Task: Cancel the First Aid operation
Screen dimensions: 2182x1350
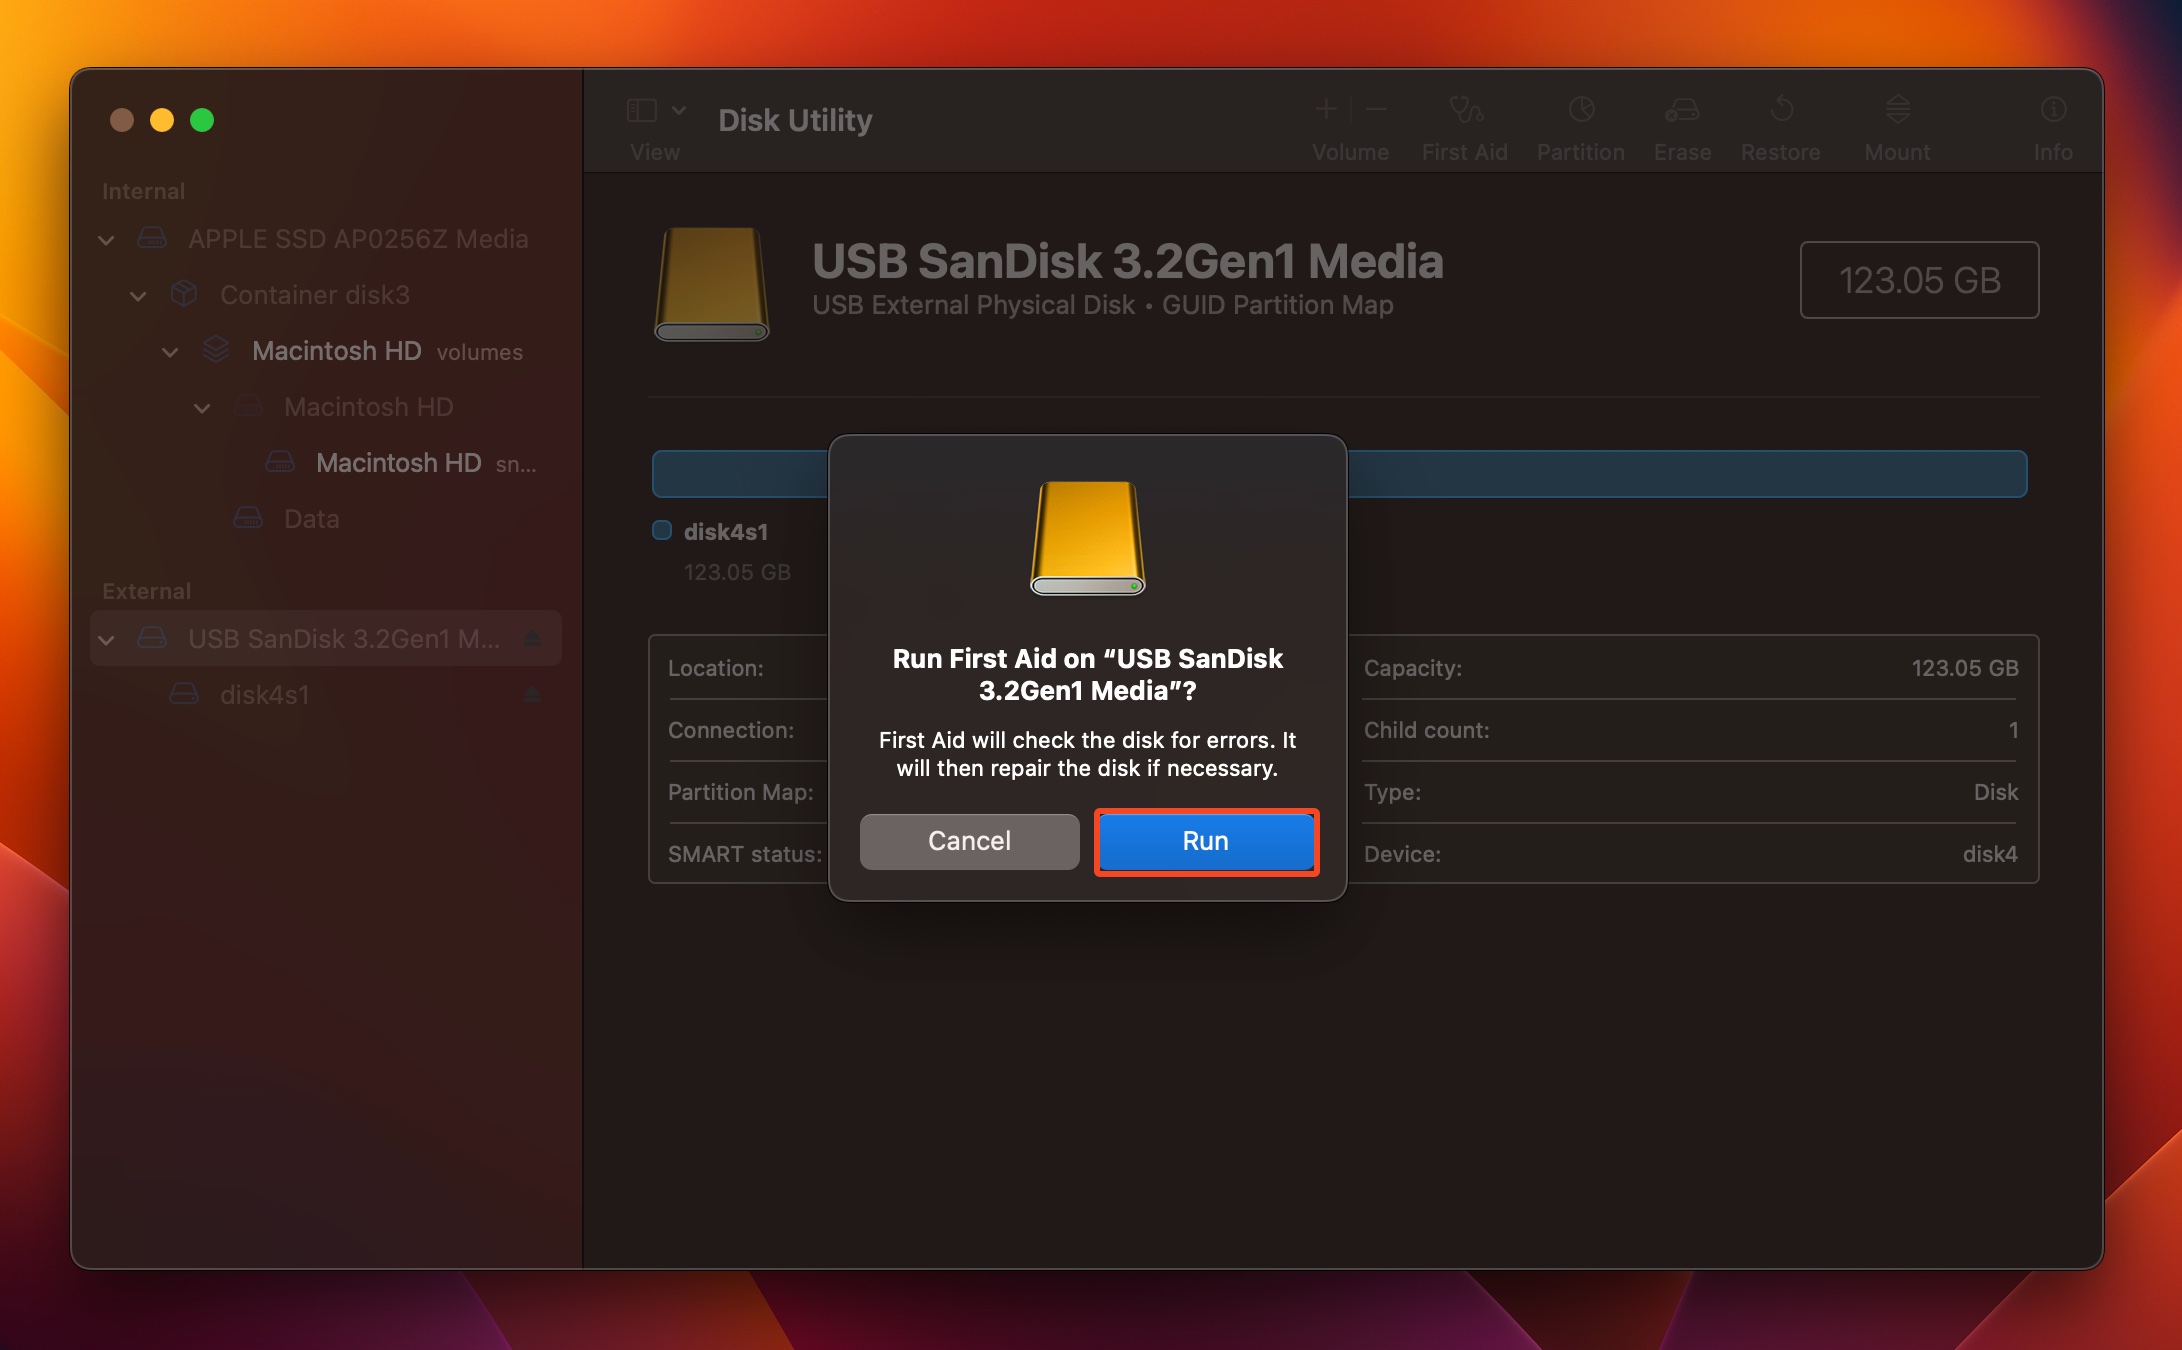Action: tap(966, 840)
